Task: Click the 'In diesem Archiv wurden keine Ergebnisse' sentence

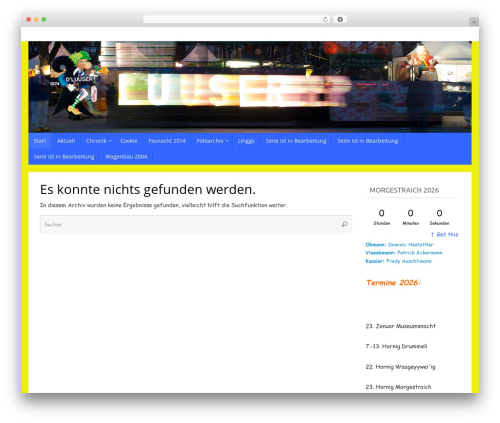Action: [x=163, y=205]
